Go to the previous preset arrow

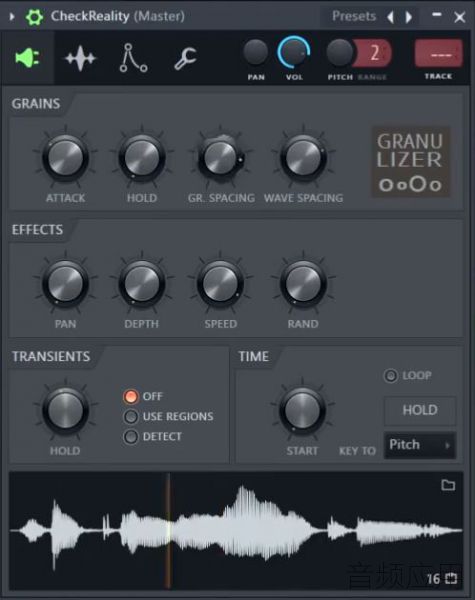(390, 17)
